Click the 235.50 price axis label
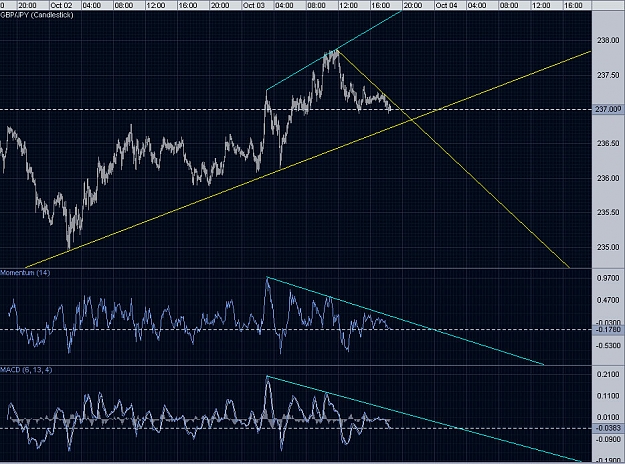The height and width of the screenshot is (464, 625). pos(608,212)
